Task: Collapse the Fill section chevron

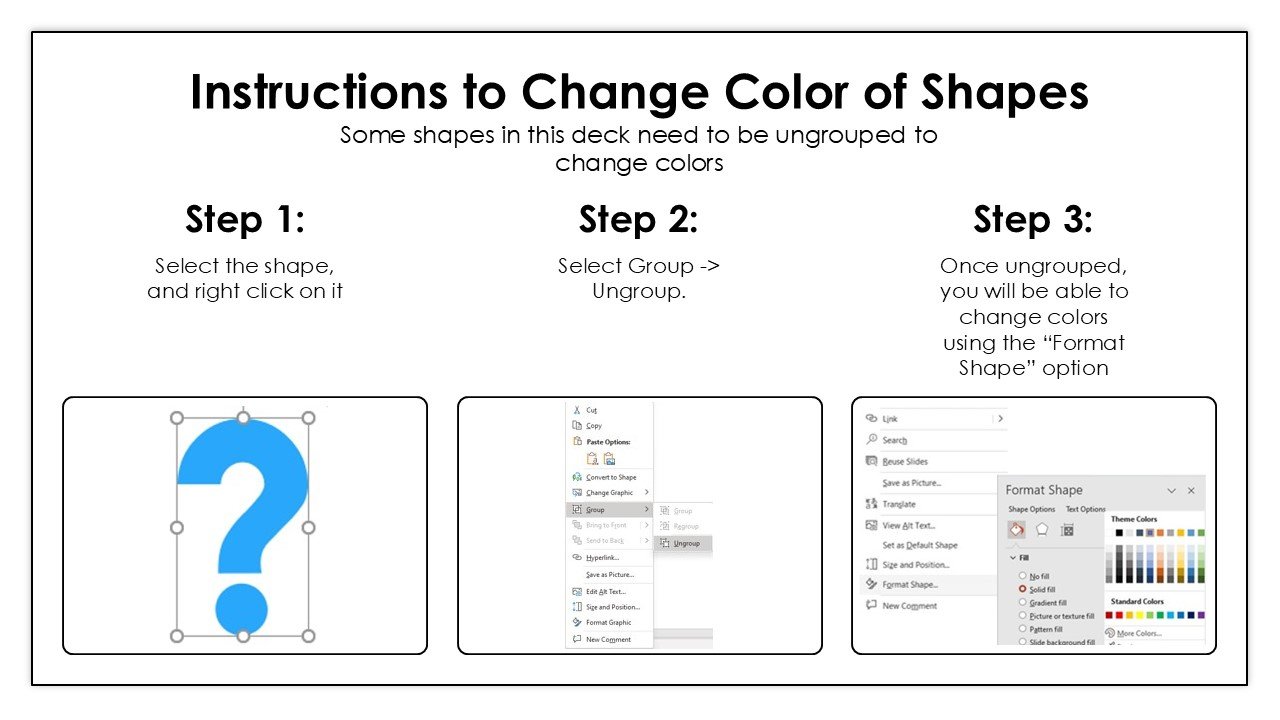Action: 1012,557
